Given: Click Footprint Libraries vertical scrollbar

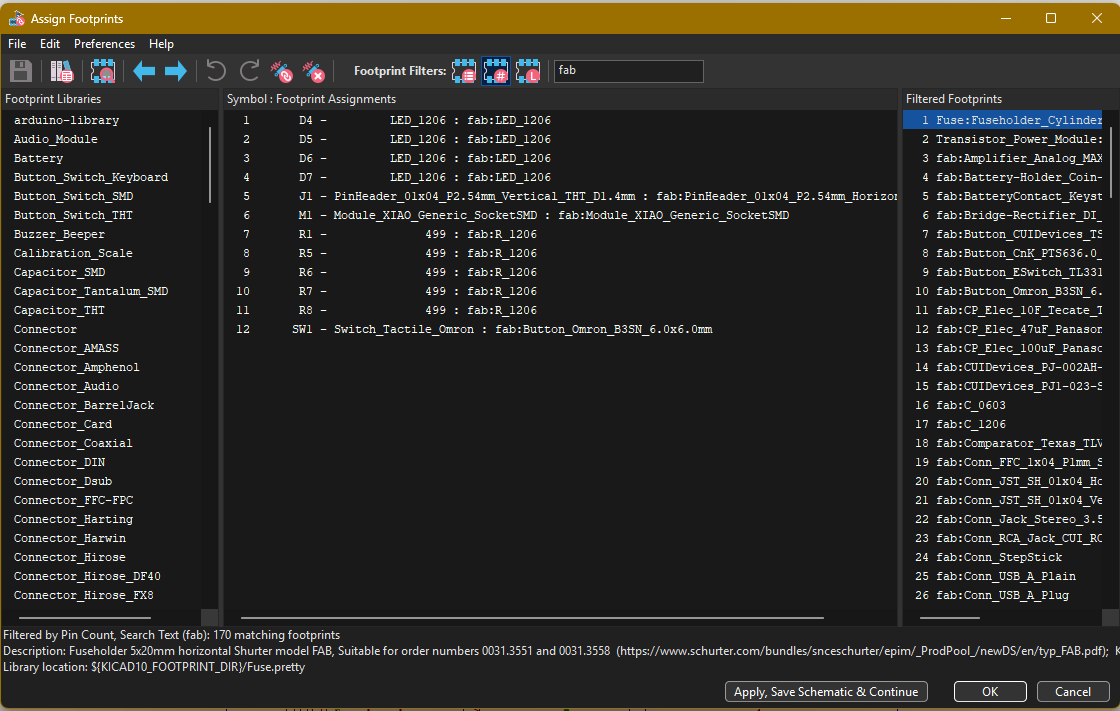Looking at the screenshot, I should coord(210,164).
